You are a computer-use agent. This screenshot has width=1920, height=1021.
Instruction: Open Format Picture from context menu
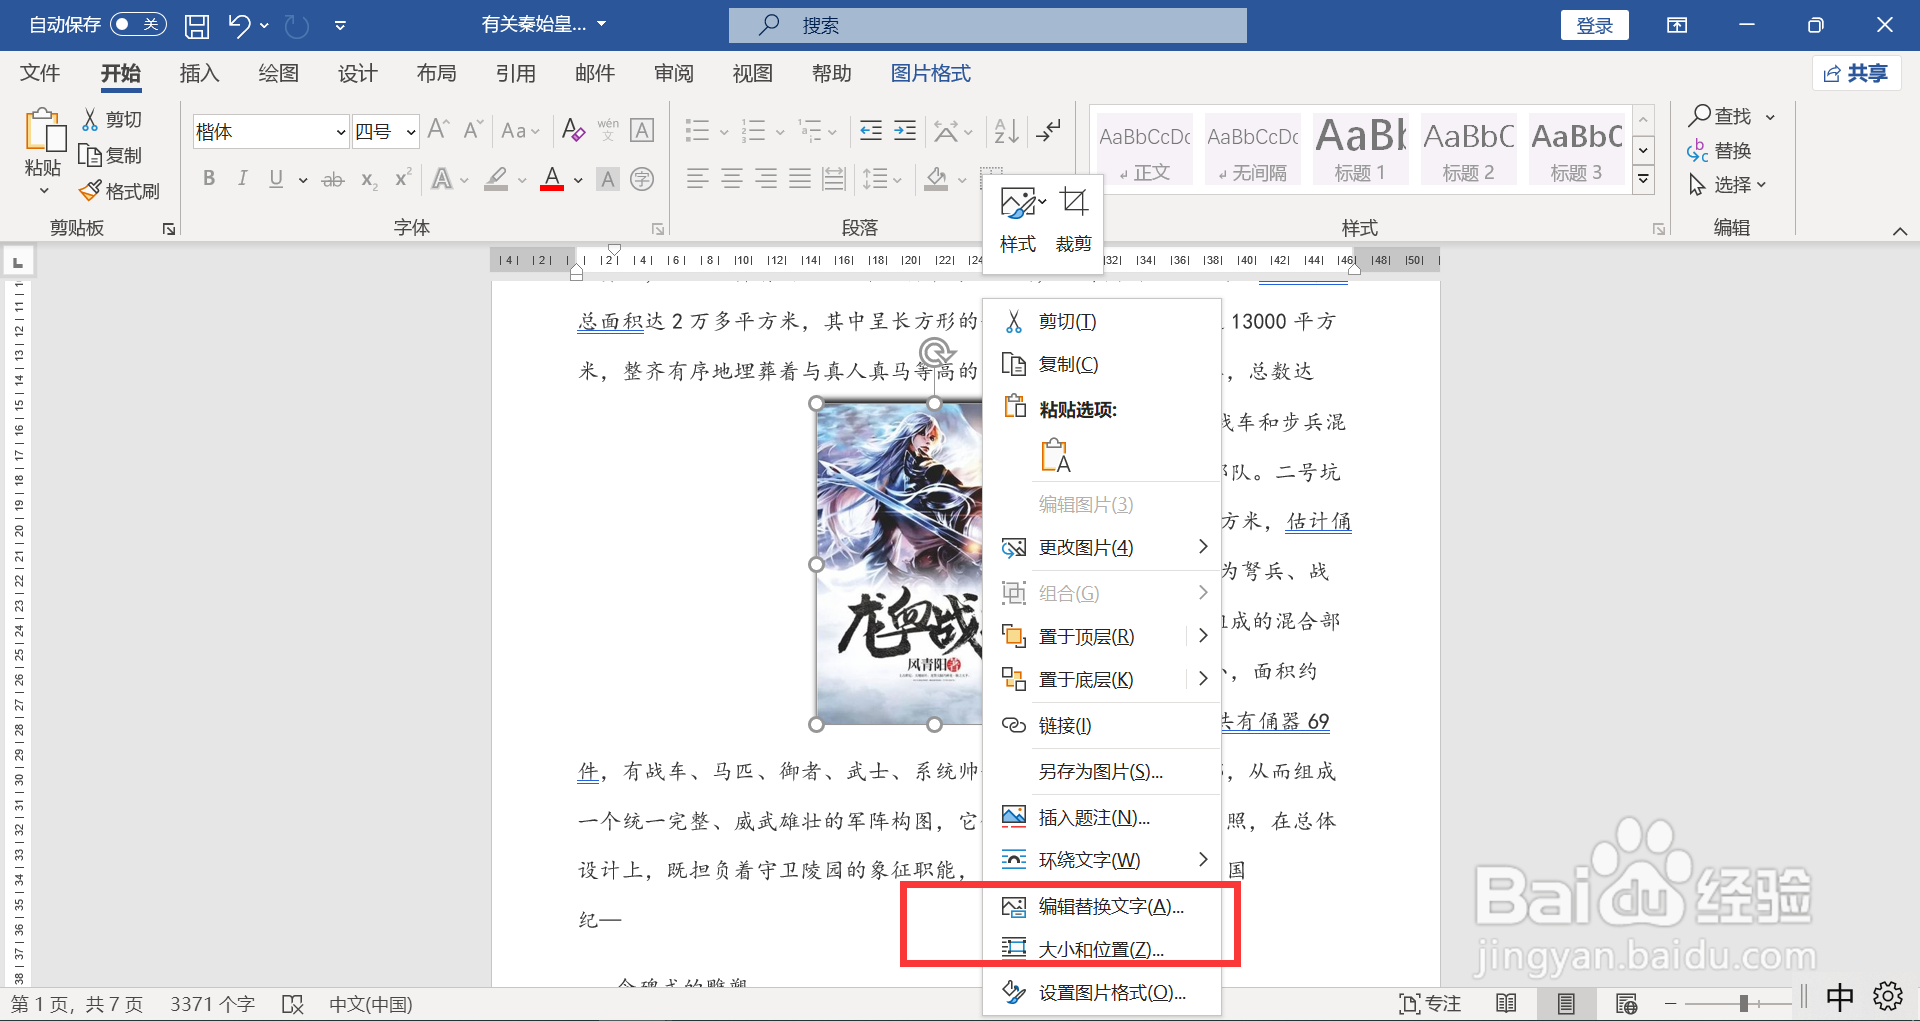1102,992
